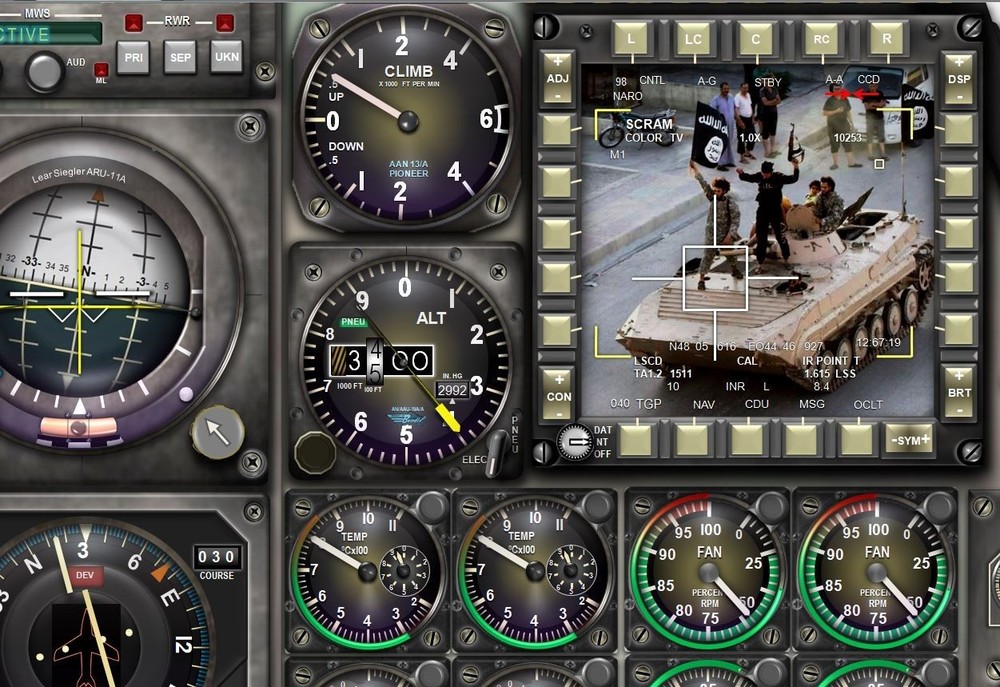
Task: Toggle the small red ML indicator
Action: (x=101, y=70)
